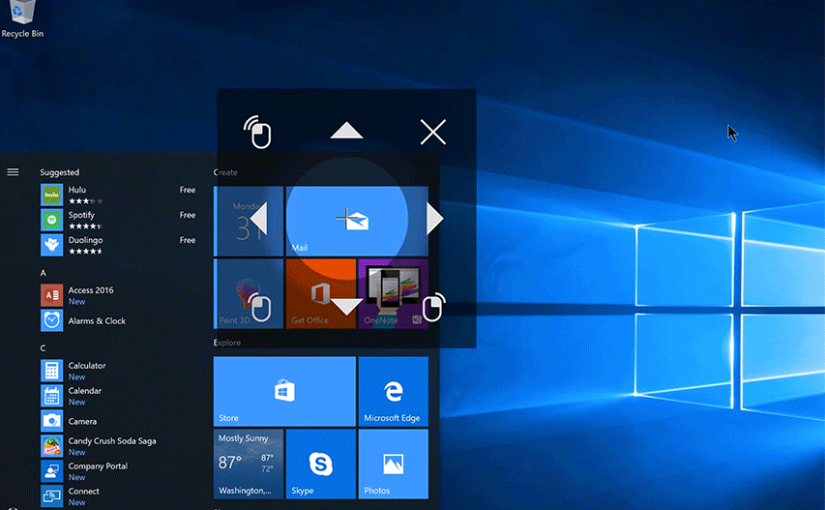825x510 pixels.
Task: Open the OneNote tile
Action: 393,294
